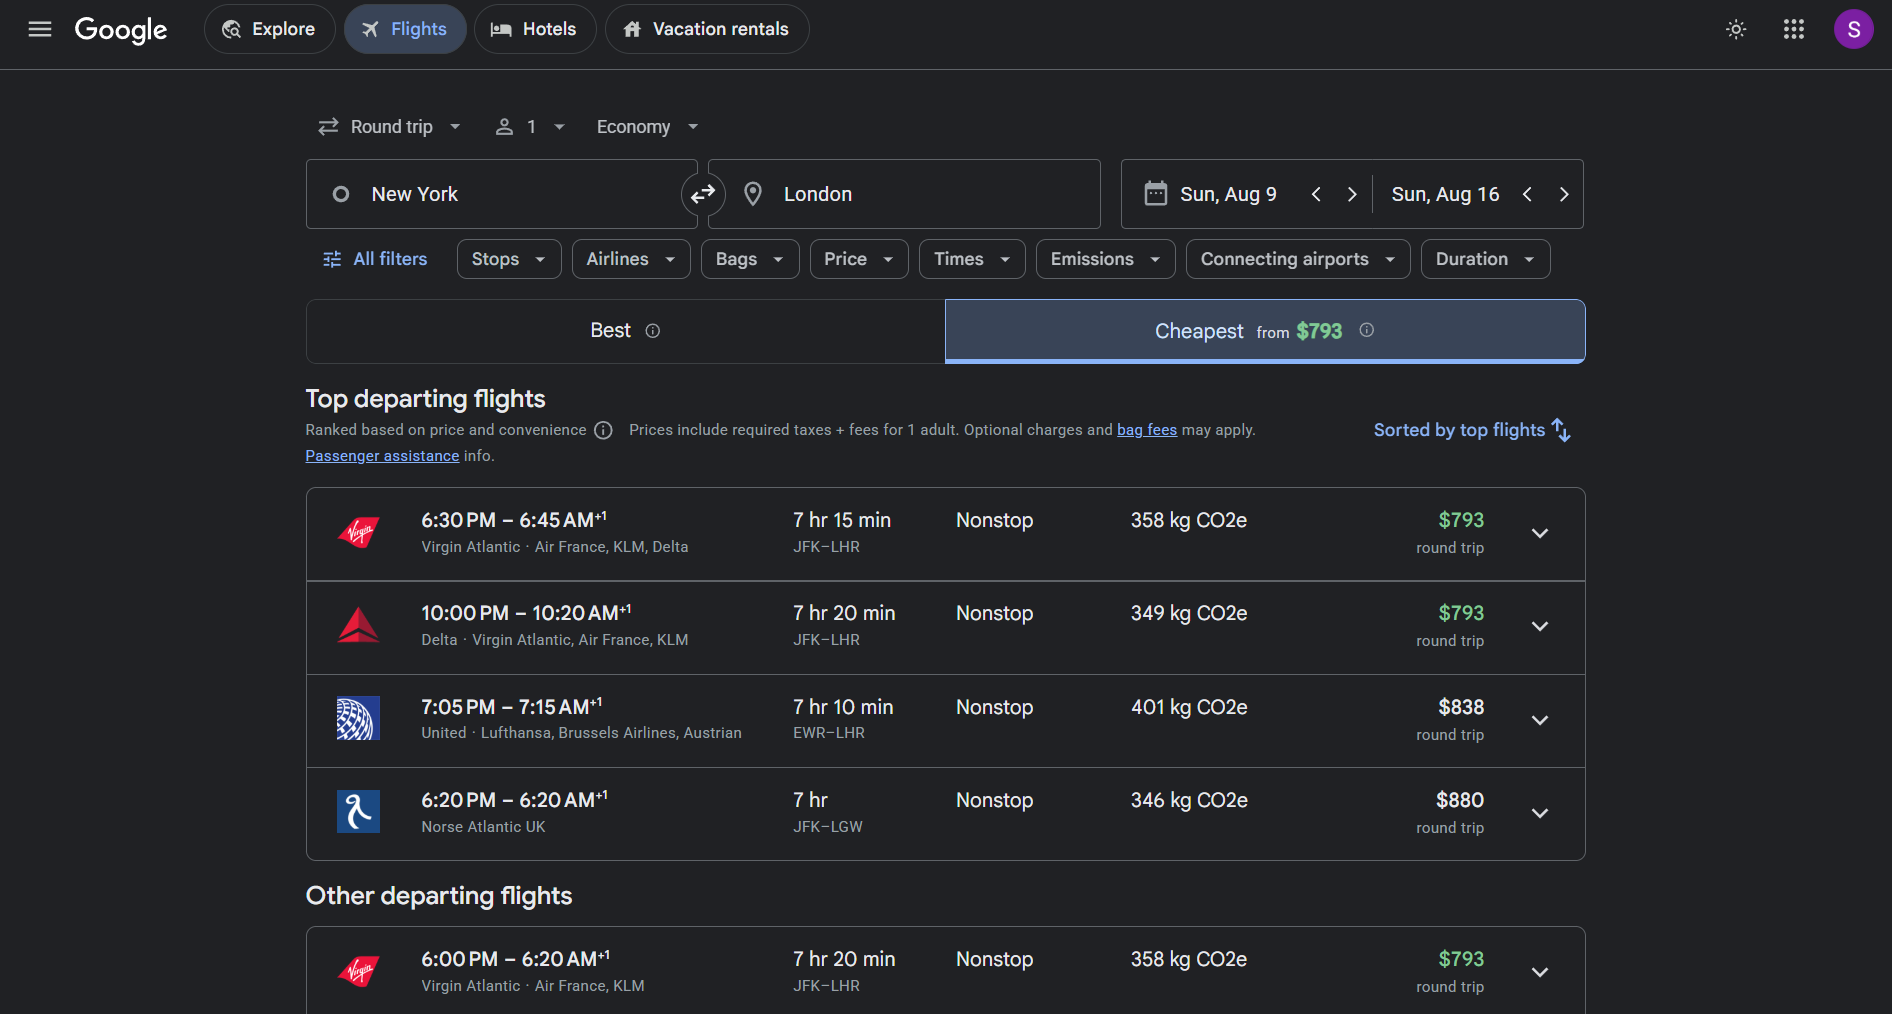Click the JFK–LGW route text
This screenshot has width=1892, height=1014.
(828, 827)
